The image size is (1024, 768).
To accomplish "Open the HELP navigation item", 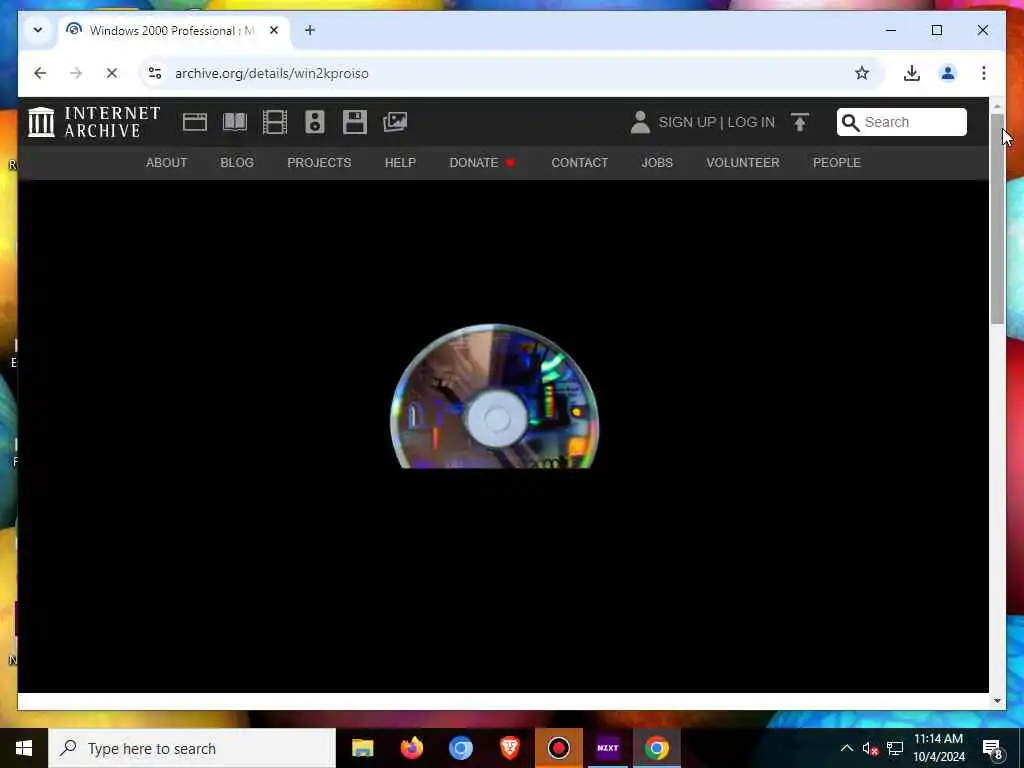I will tap(400, 163).
